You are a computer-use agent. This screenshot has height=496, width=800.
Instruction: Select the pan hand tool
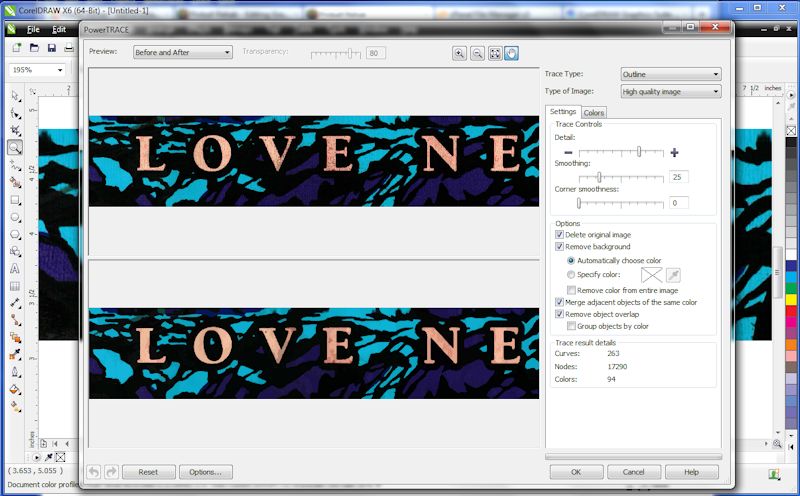tap(511, 53)
